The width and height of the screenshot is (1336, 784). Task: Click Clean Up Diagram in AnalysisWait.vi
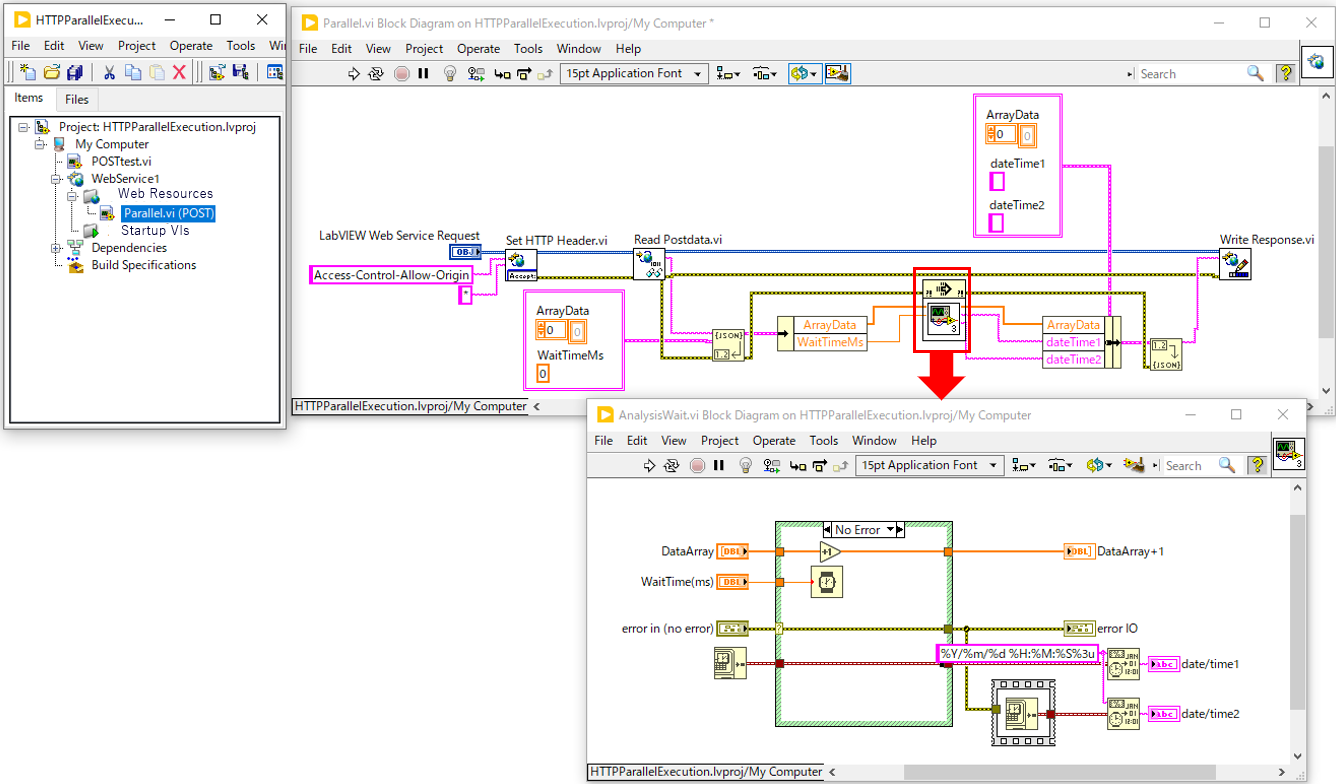[1133, 465]
